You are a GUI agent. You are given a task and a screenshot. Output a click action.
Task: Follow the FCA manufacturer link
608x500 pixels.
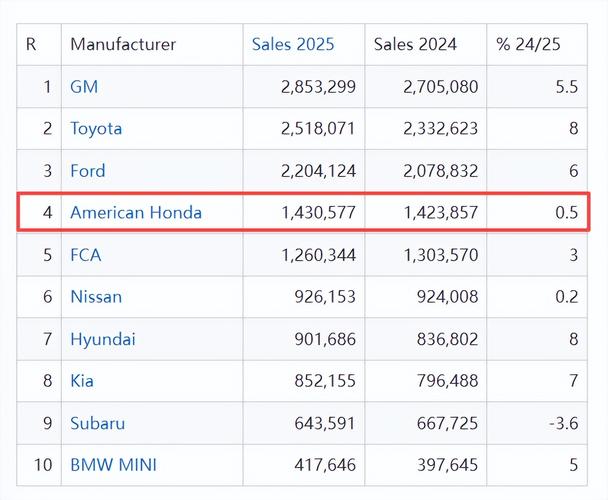[x=85, y=255]
